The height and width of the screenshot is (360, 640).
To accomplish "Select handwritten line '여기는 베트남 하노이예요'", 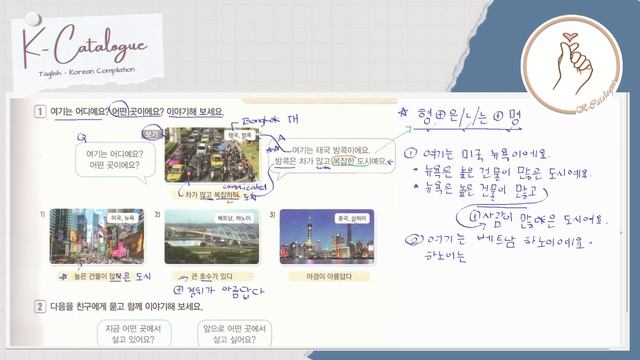I will (x=499, y=241).
